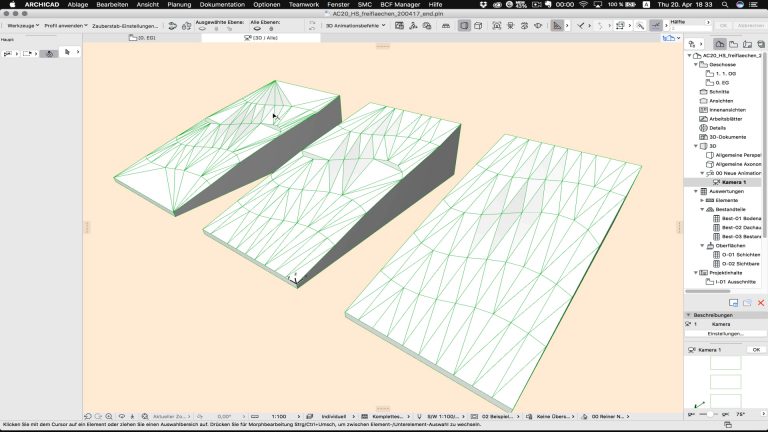Screen dimensions: 768x432
Task: Collapse the Auswertungen tree node
Action: click(695, 190)
